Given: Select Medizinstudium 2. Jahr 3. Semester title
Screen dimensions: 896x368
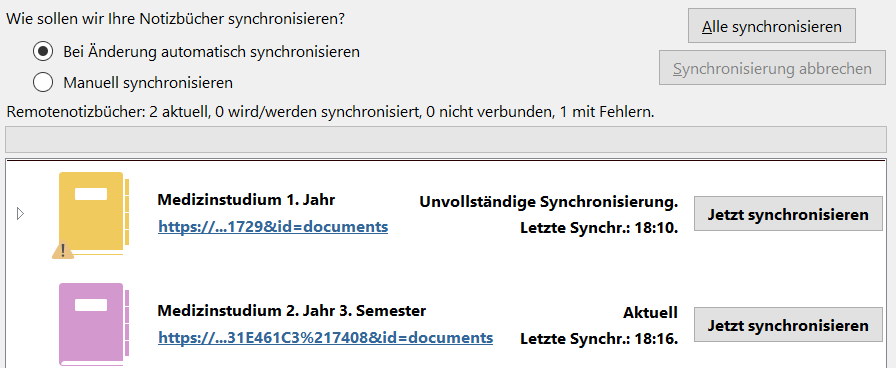Looking at the screenshot, I should click(x=291, y=311).
